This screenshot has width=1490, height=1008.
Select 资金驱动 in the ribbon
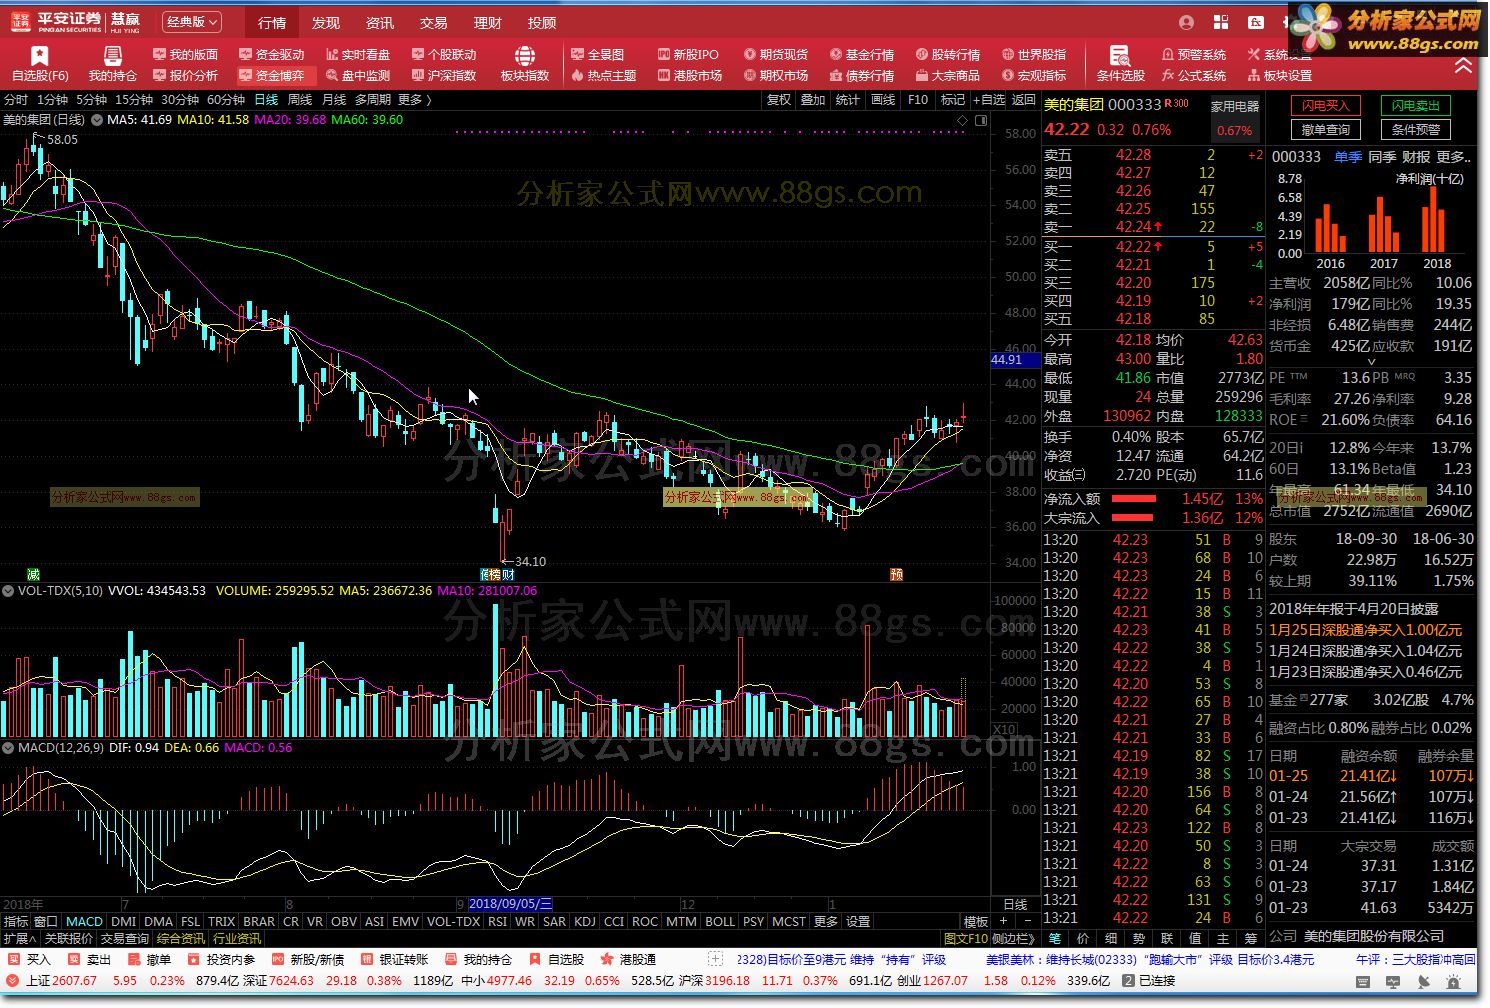272,54
